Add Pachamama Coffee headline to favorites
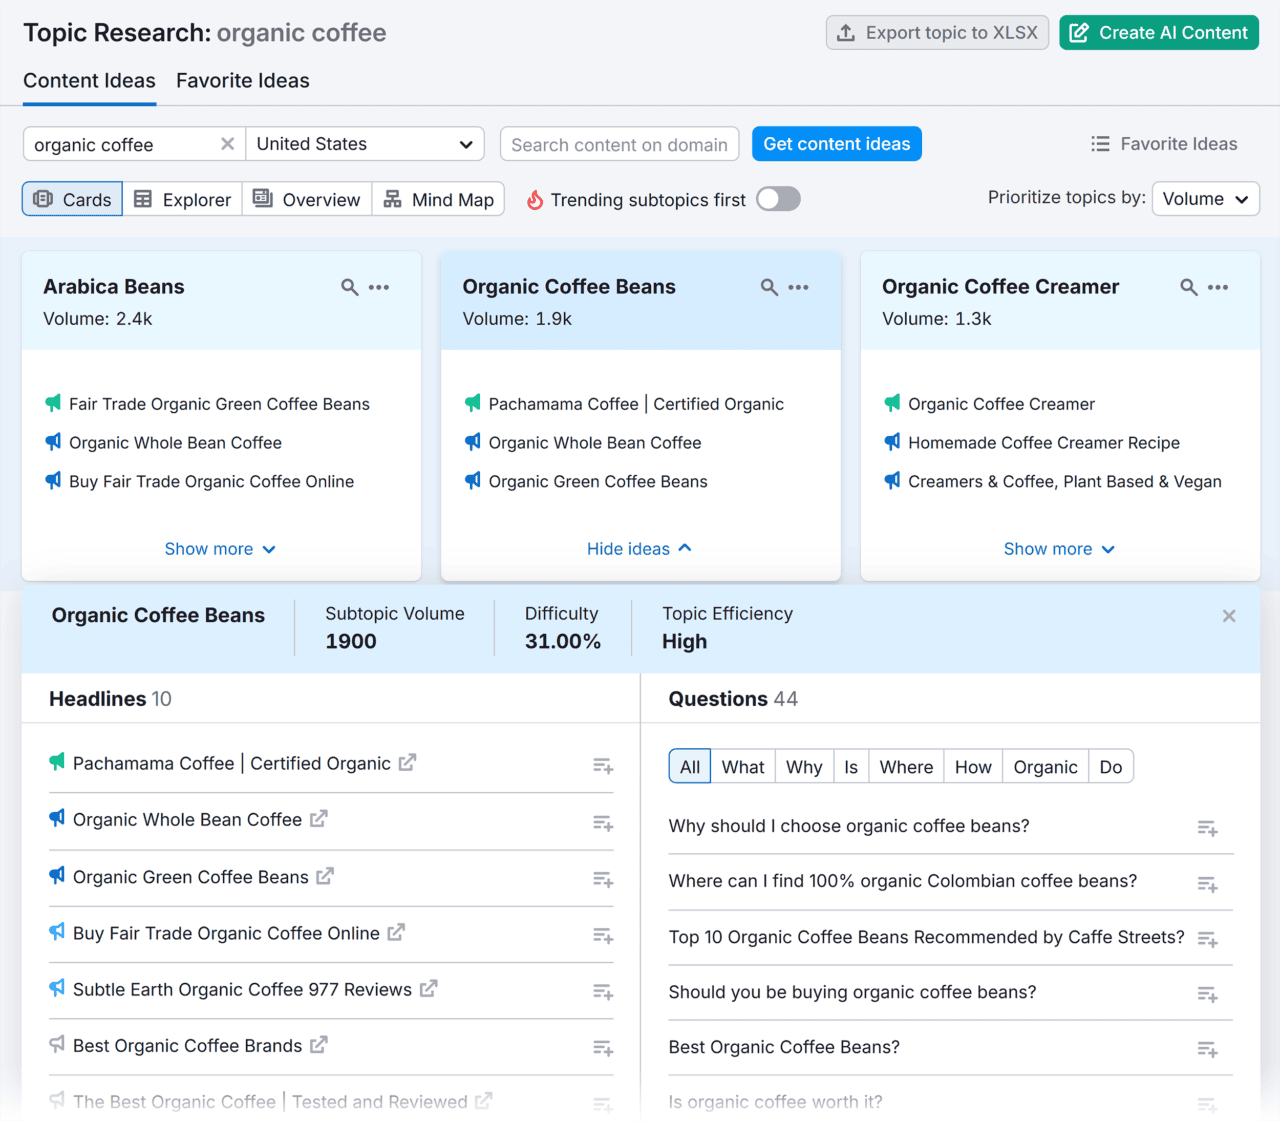1280x1121 pixels. click(x=602, y=766)
